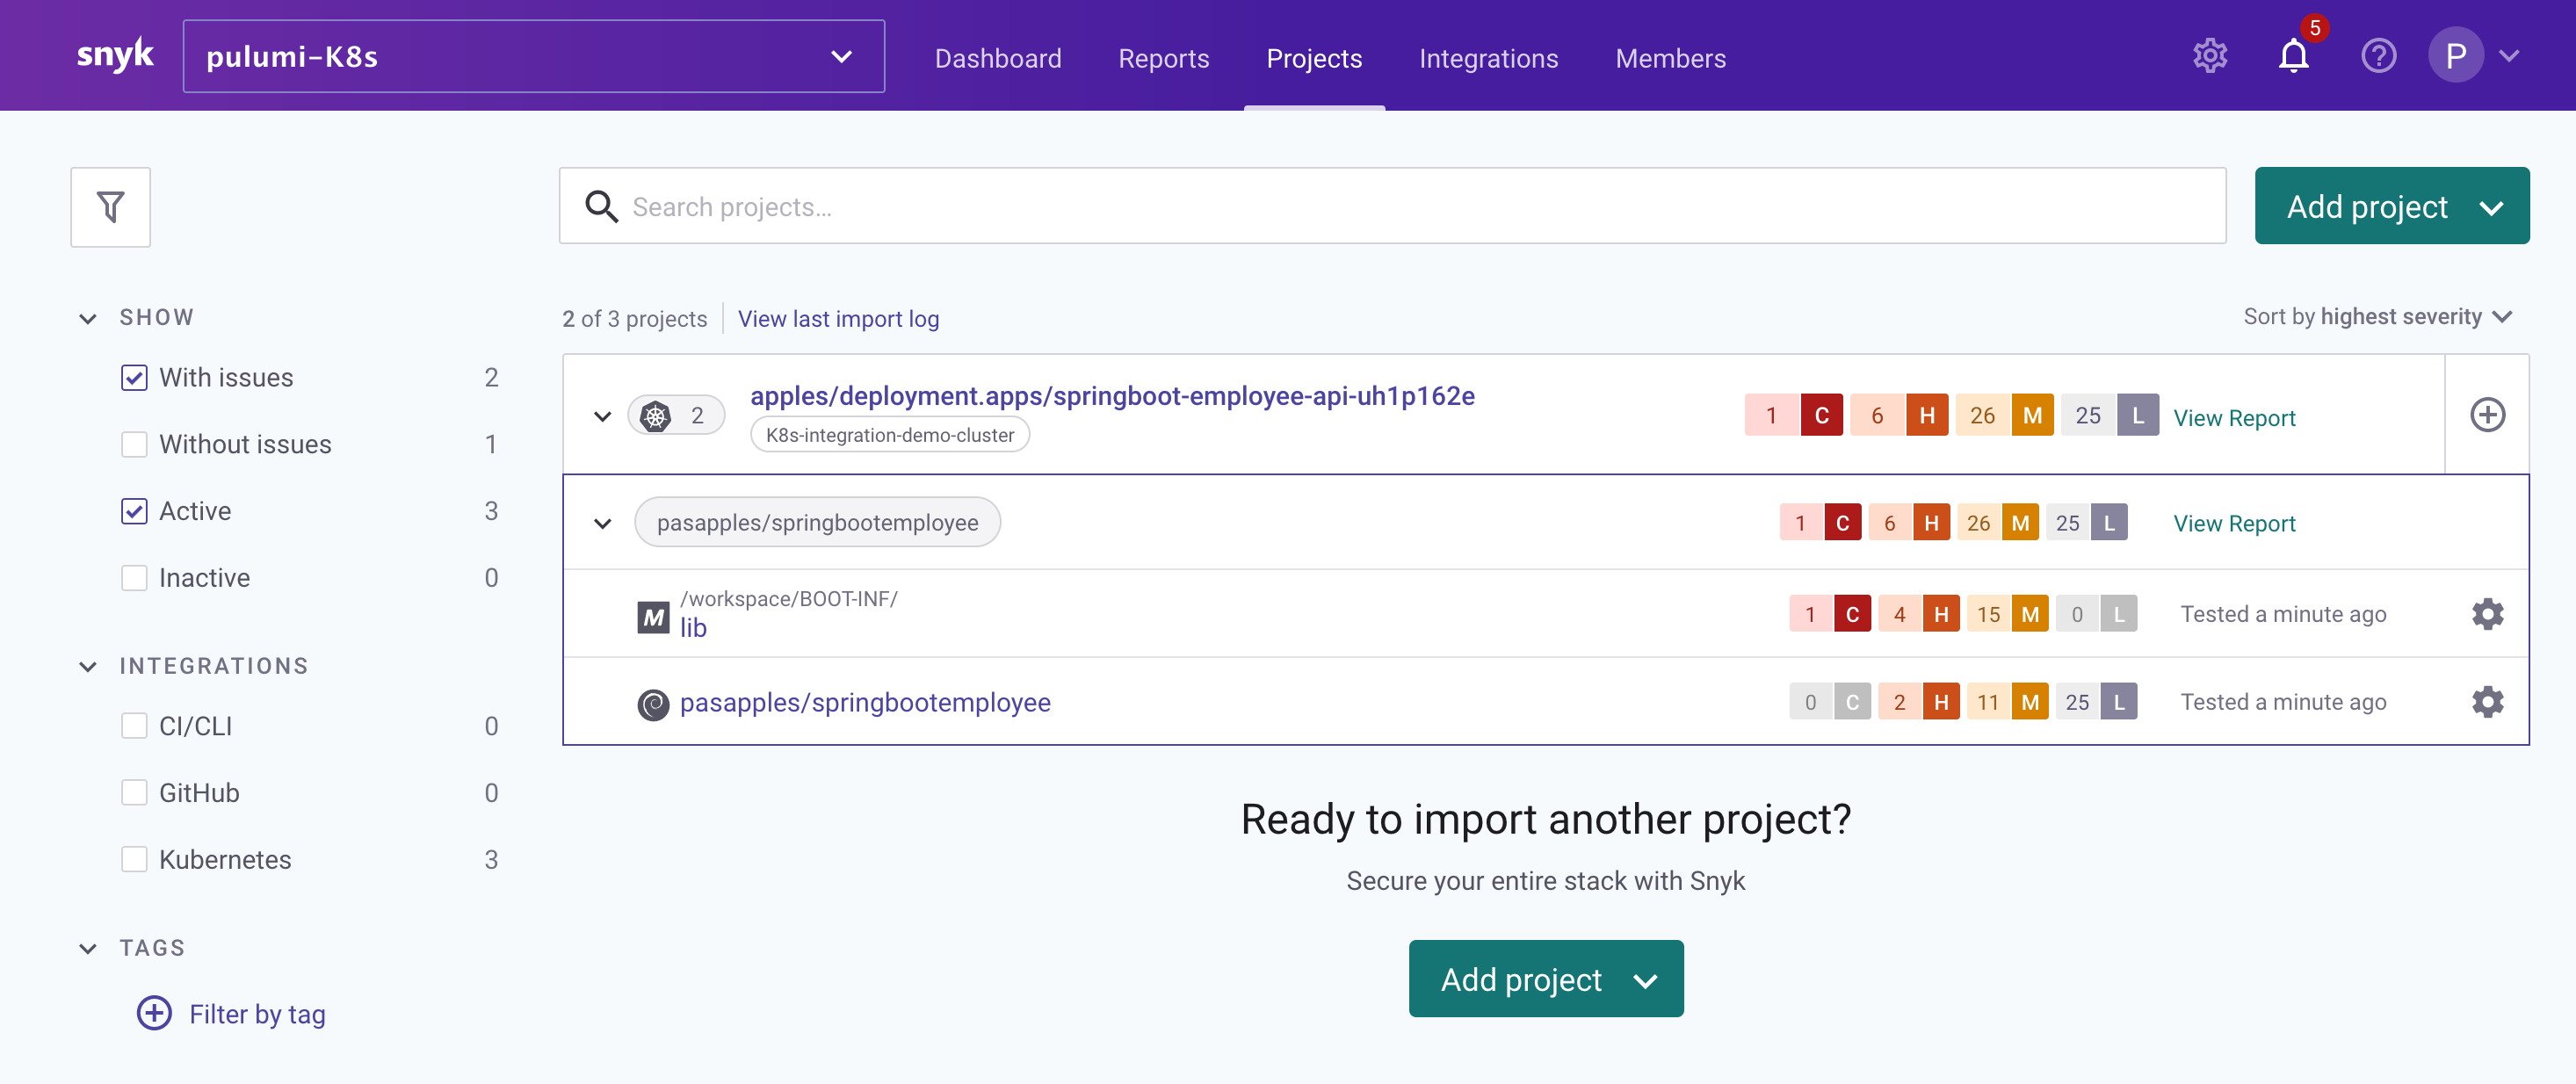Collapse the apples deployment project row
2576x1084 pixels.
tap(602, 416)
